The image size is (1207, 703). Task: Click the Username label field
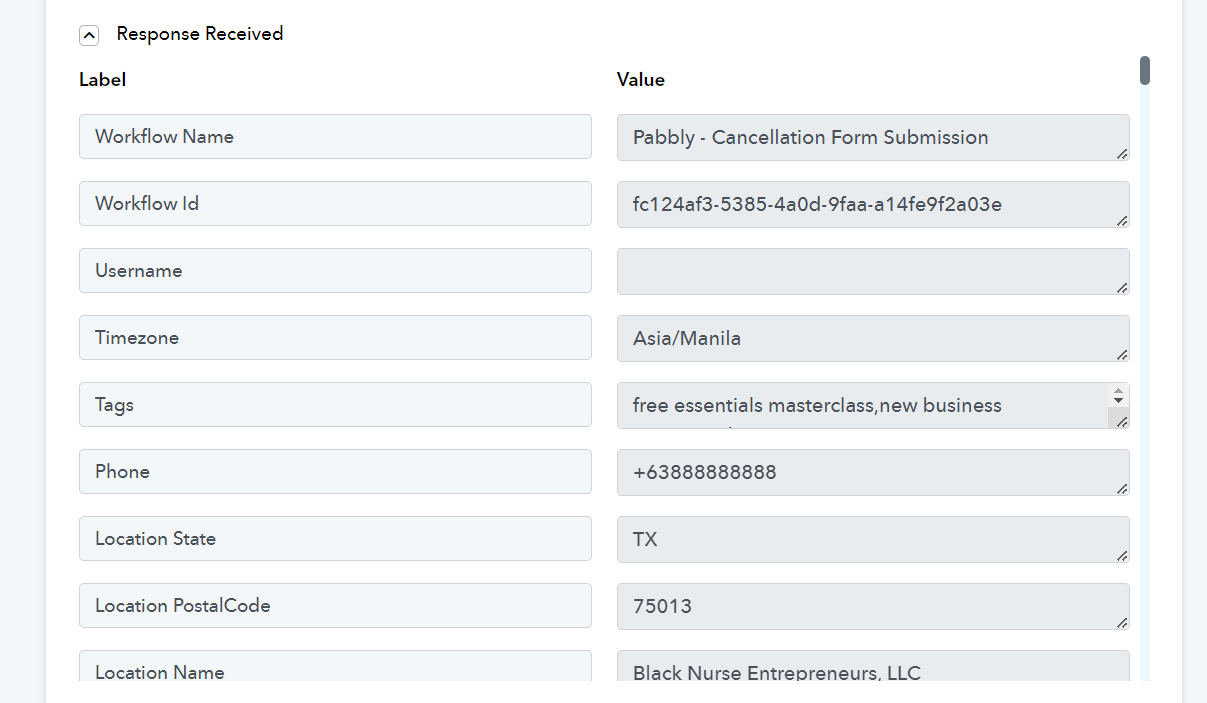click(335, 270)
